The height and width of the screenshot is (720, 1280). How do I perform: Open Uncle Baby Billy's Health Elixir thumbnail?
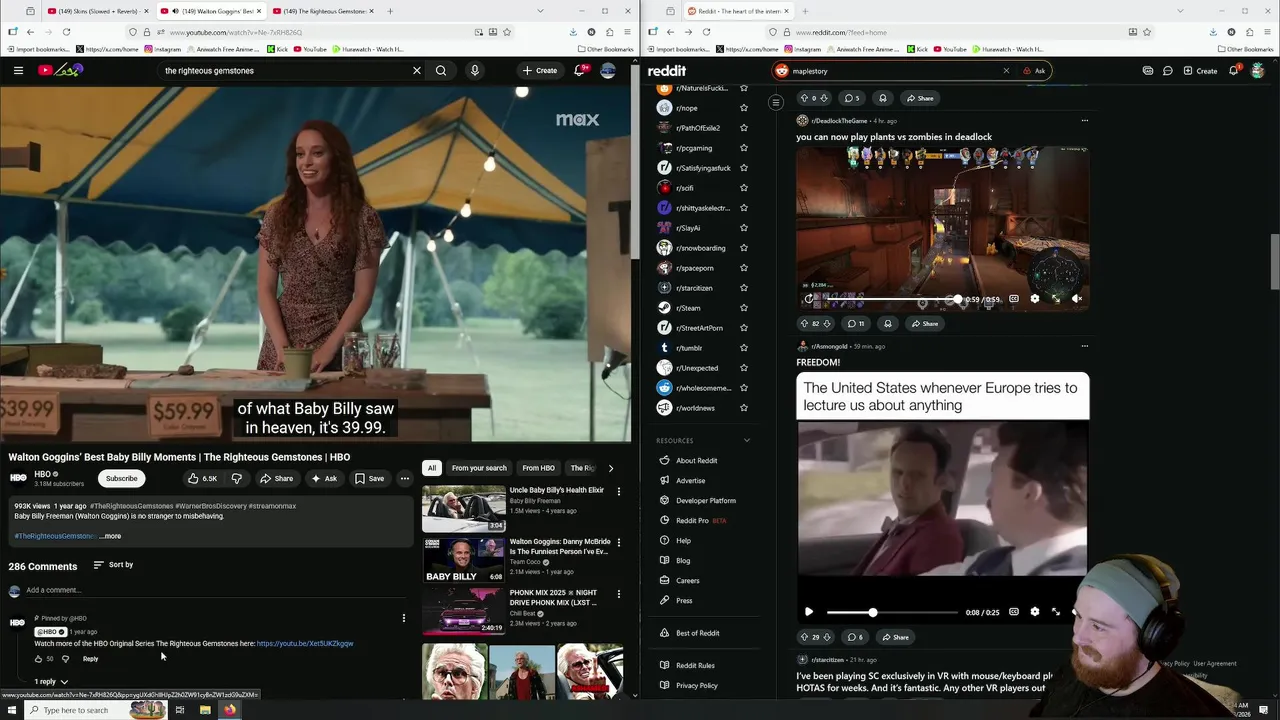tap(464, 508)
